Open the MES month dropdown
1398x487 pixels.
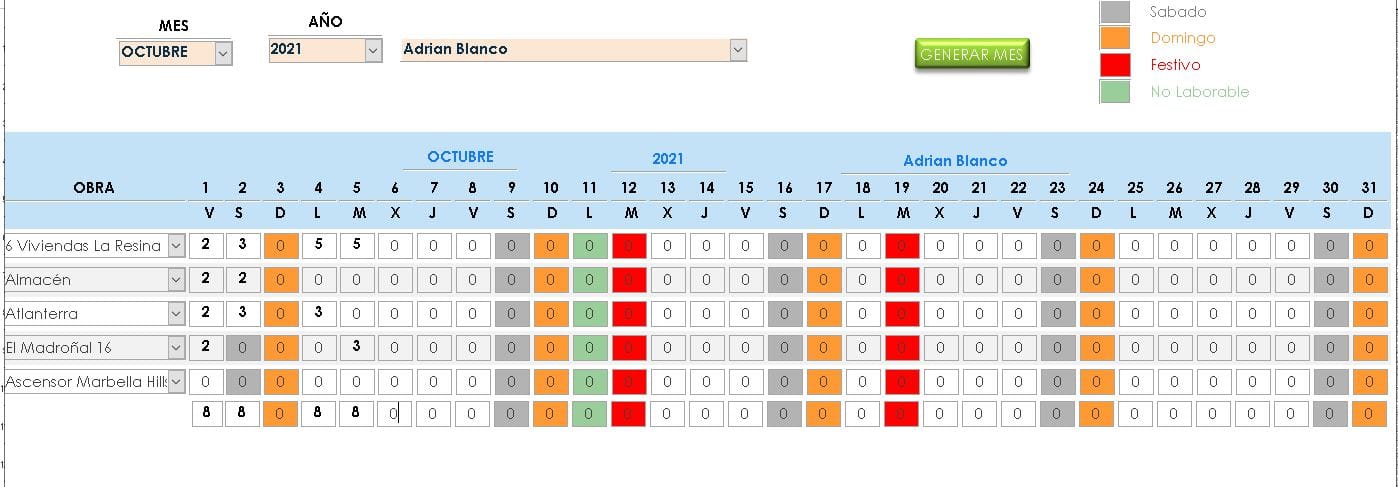[223, 52]
